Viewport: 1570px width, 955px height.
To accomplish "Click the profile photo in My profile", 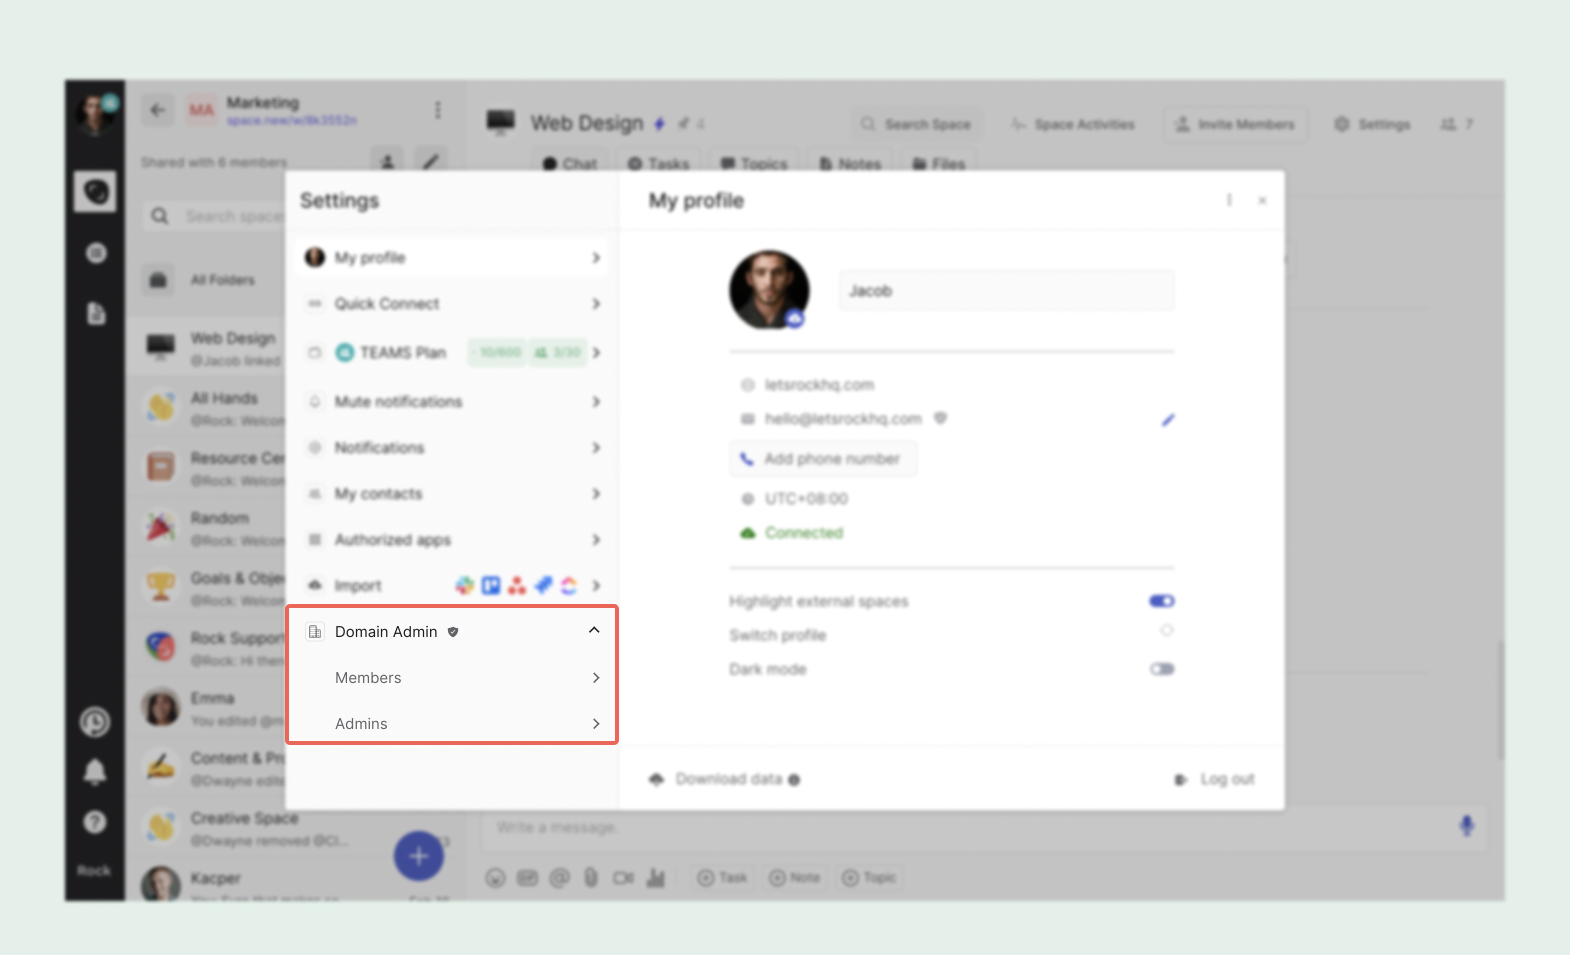I will point(769,290).
